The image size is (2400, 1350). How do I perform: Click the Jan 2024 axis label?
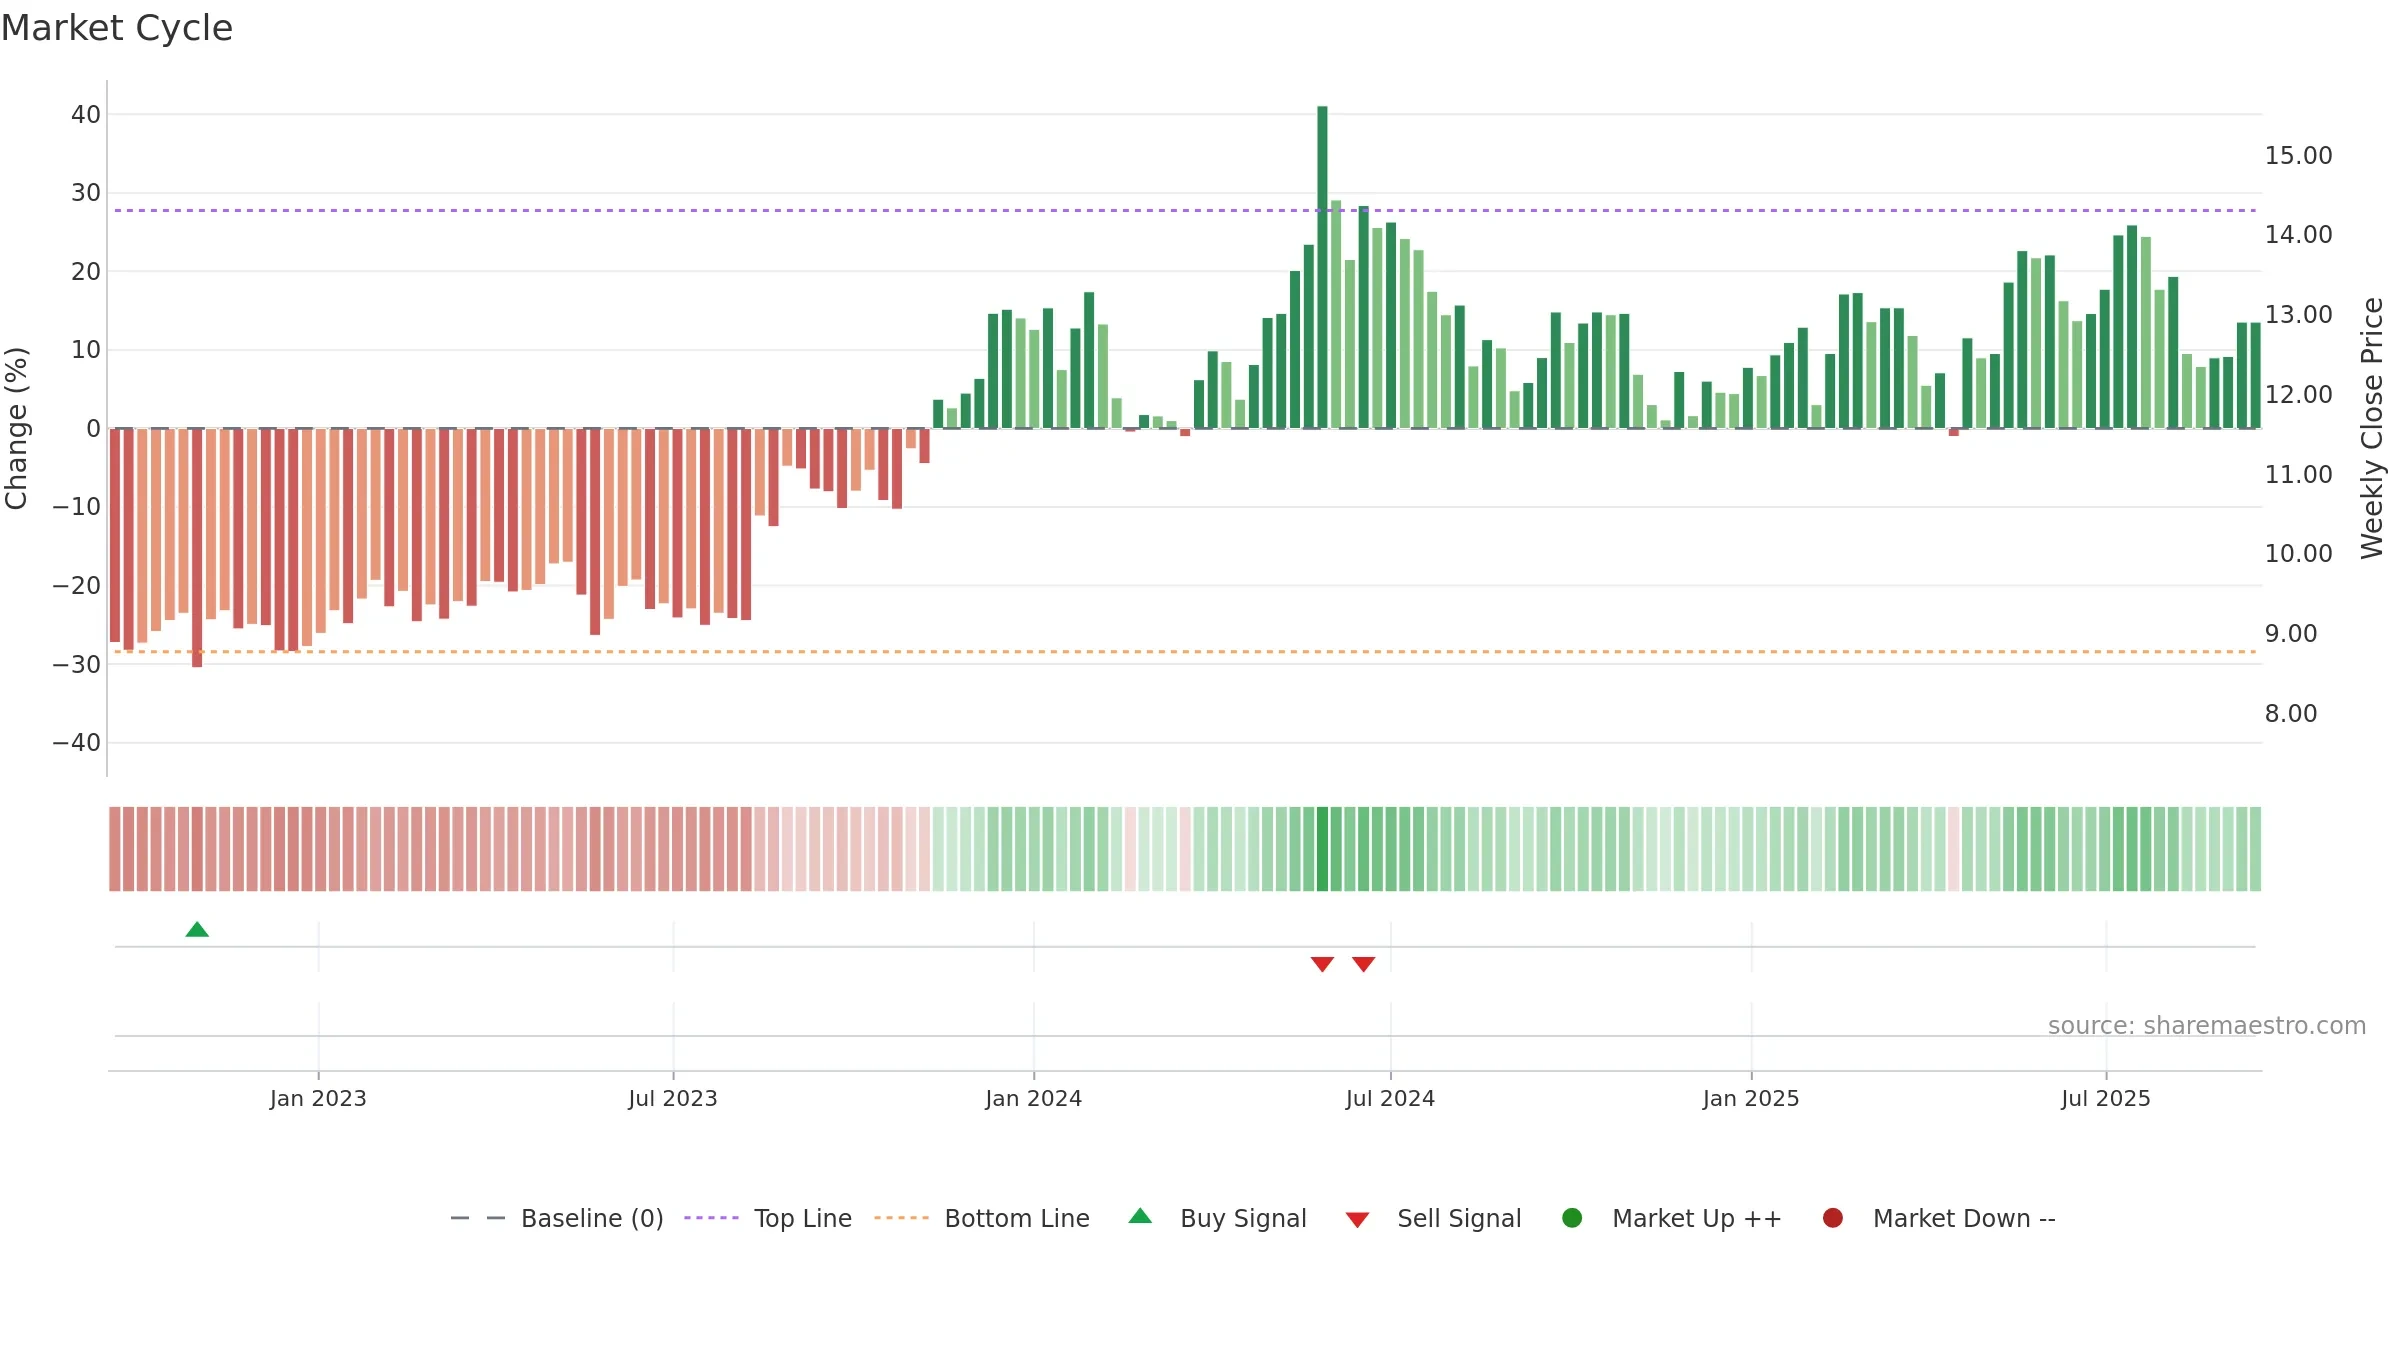[1033, 1099]
